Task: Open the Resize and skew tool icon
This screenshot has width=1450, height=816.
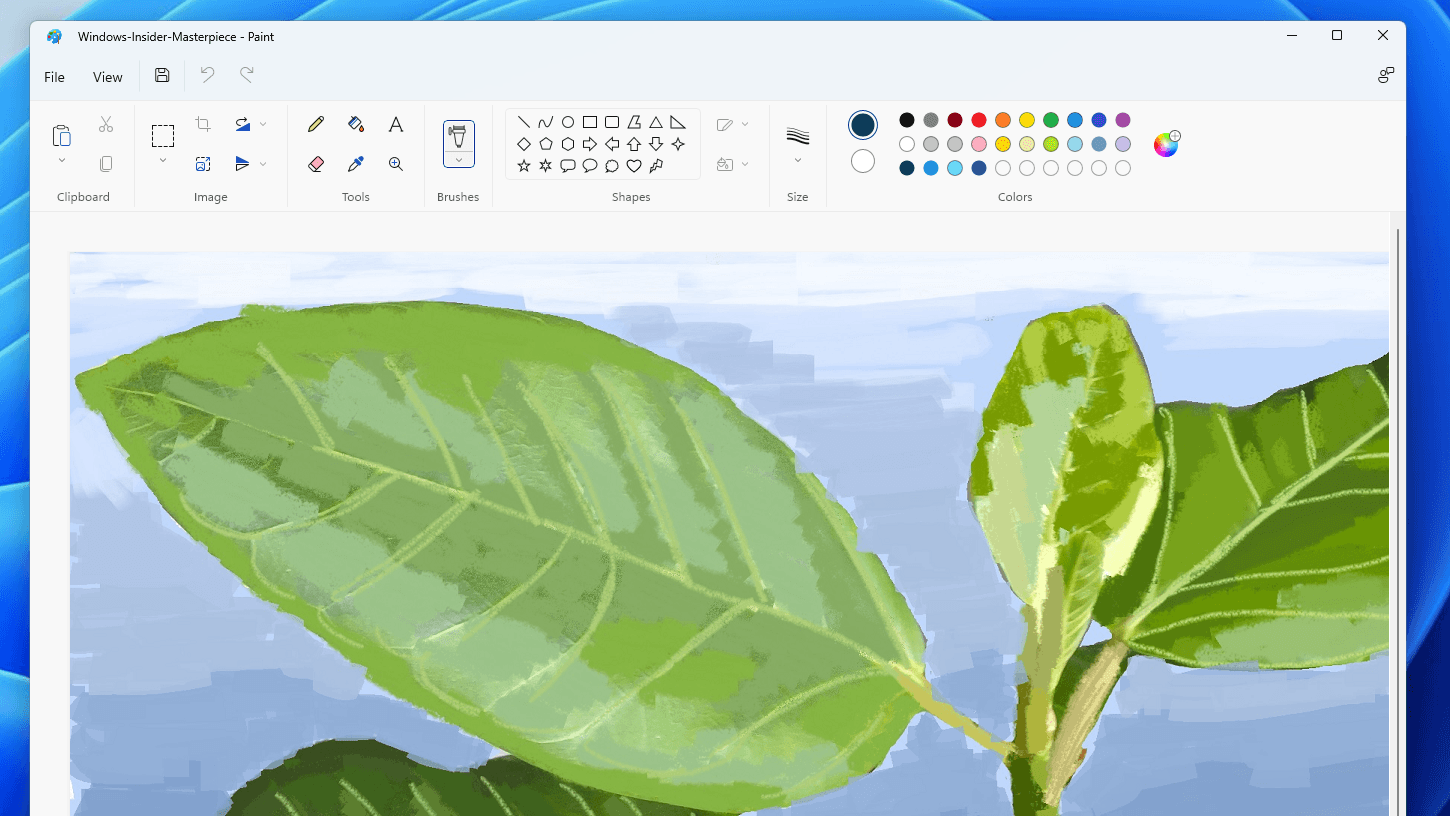Action: tap(203, 164)
